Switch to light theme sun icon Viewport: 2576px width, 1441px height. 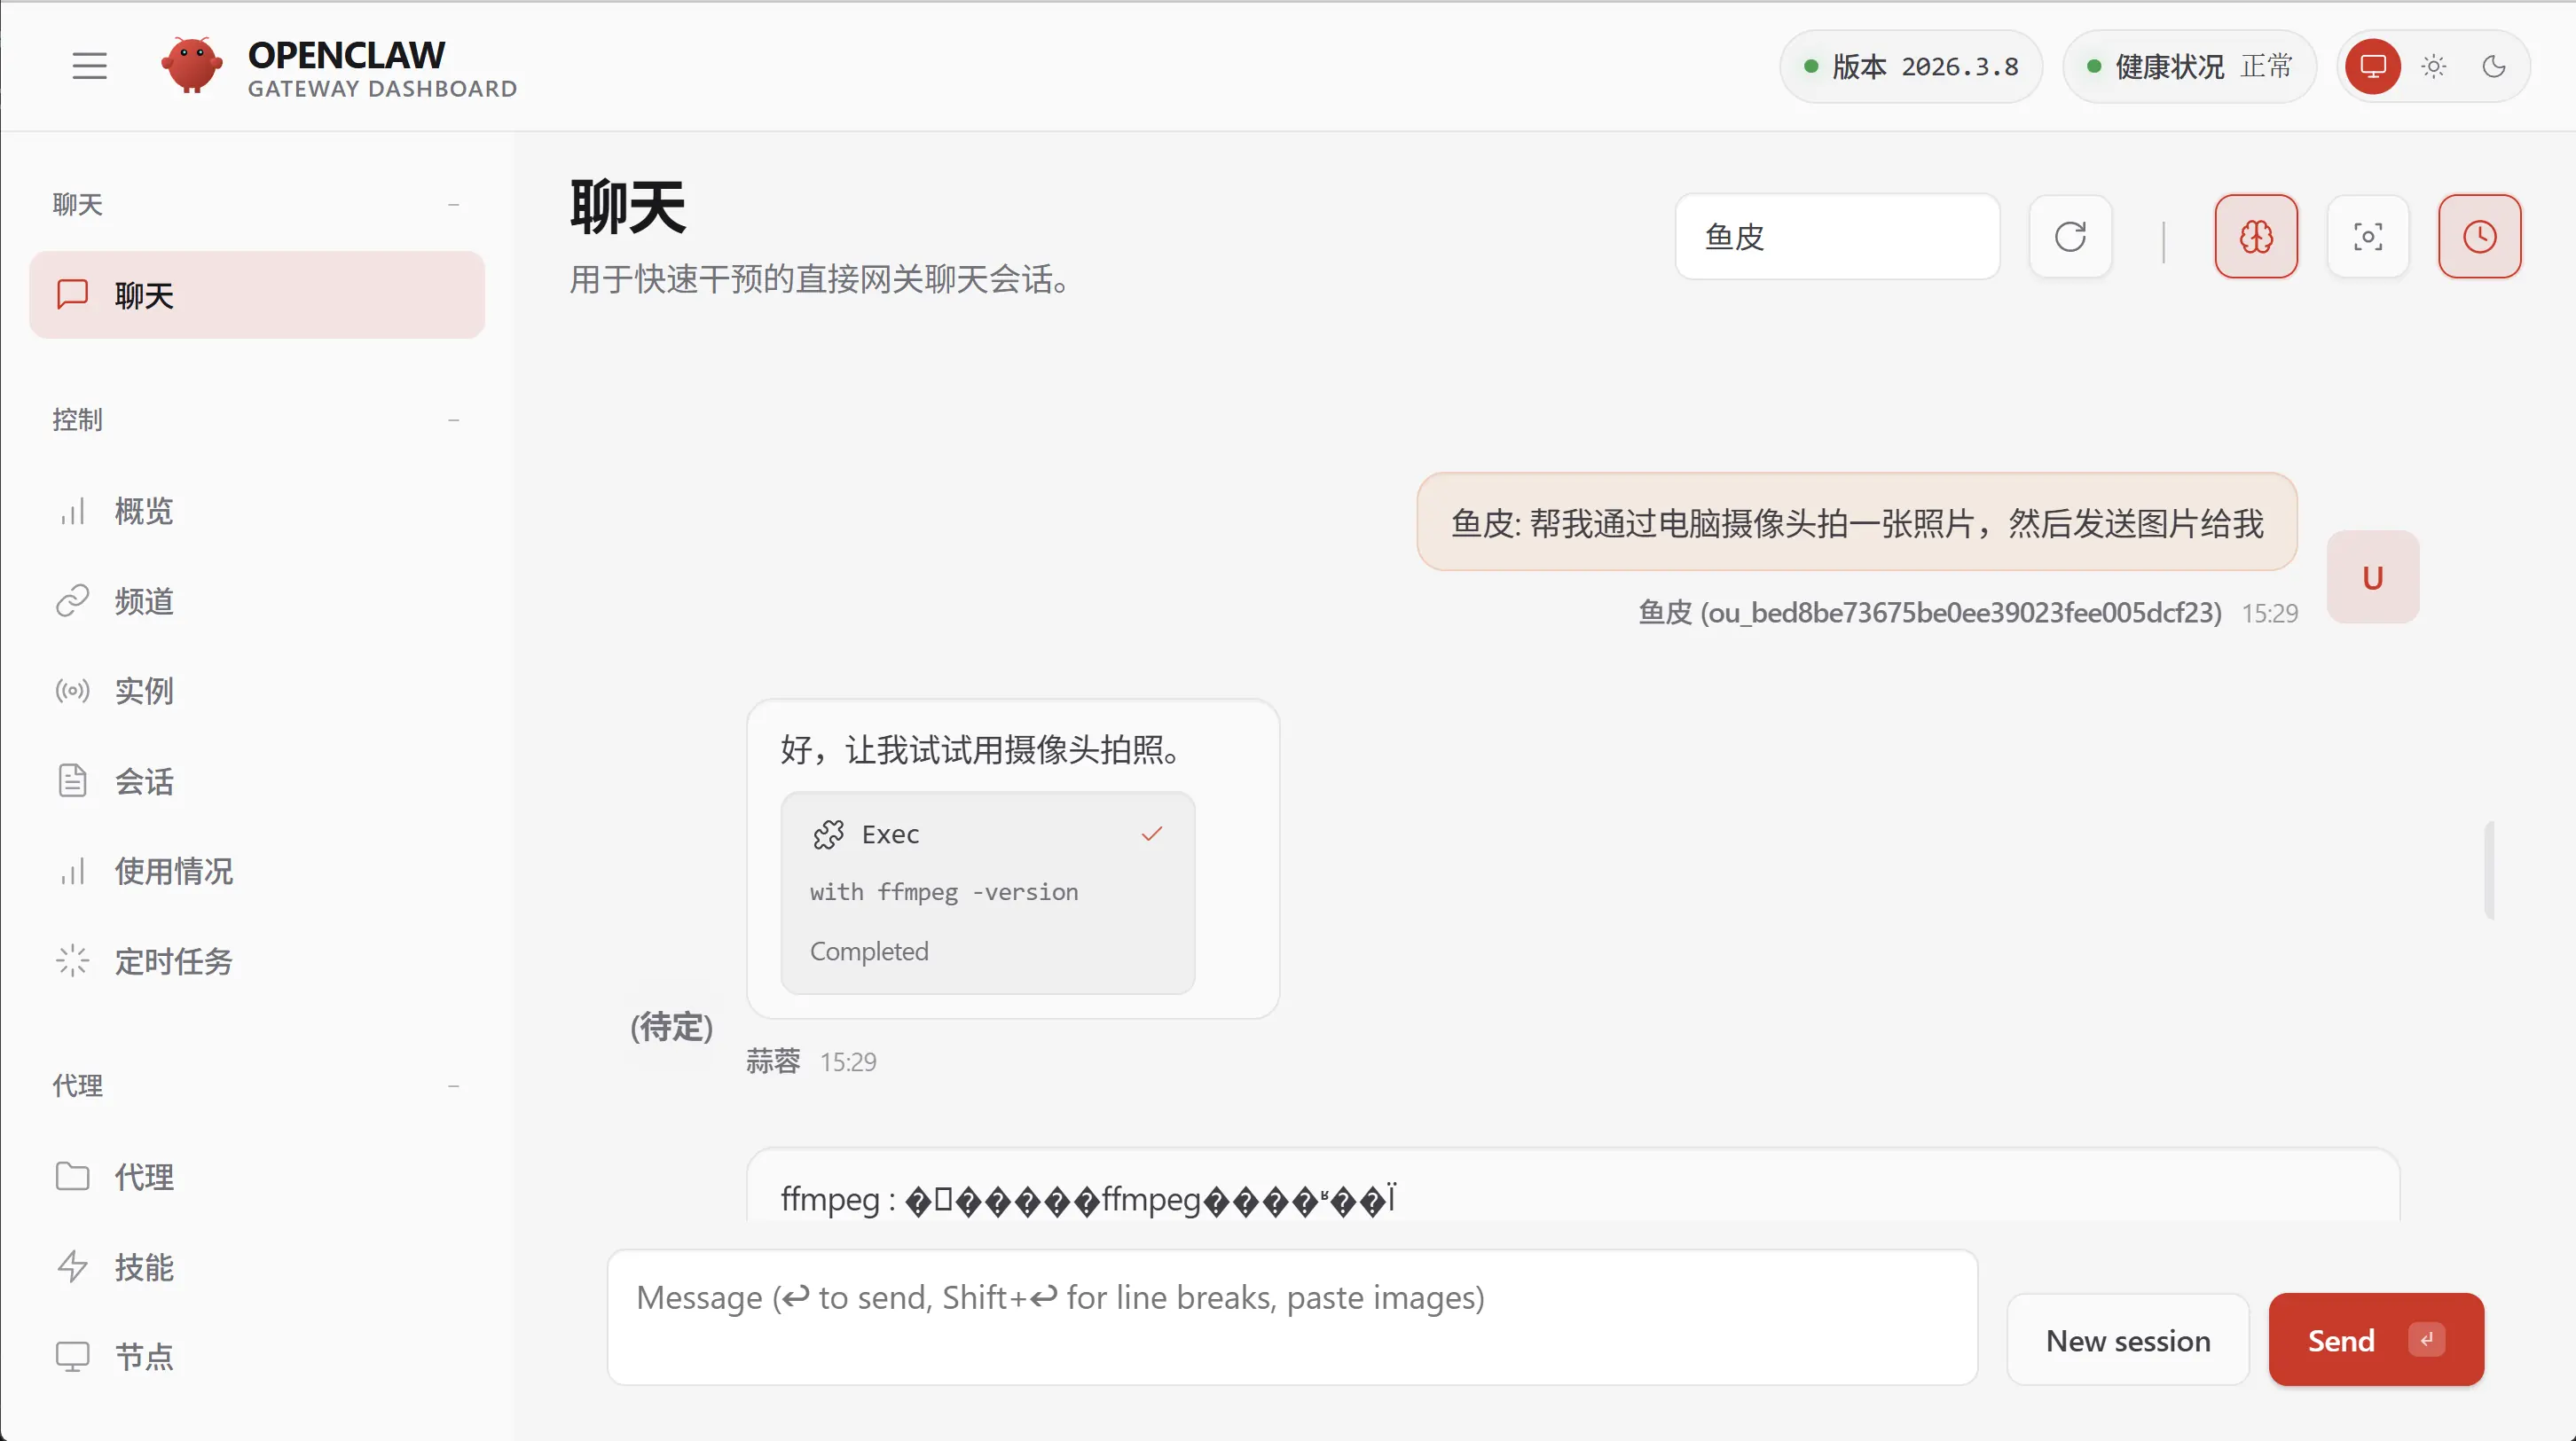(2433, 66)
